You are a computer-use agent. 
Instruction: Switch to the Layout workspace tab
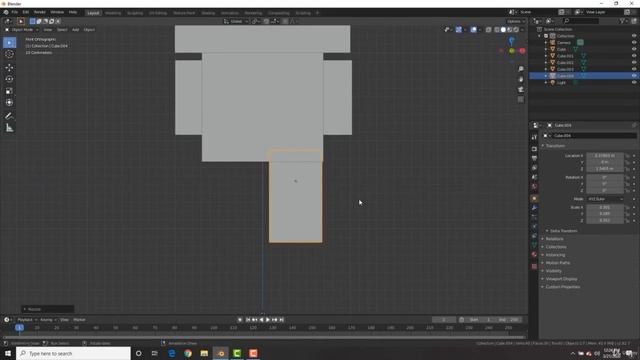(x=93, y=13)
